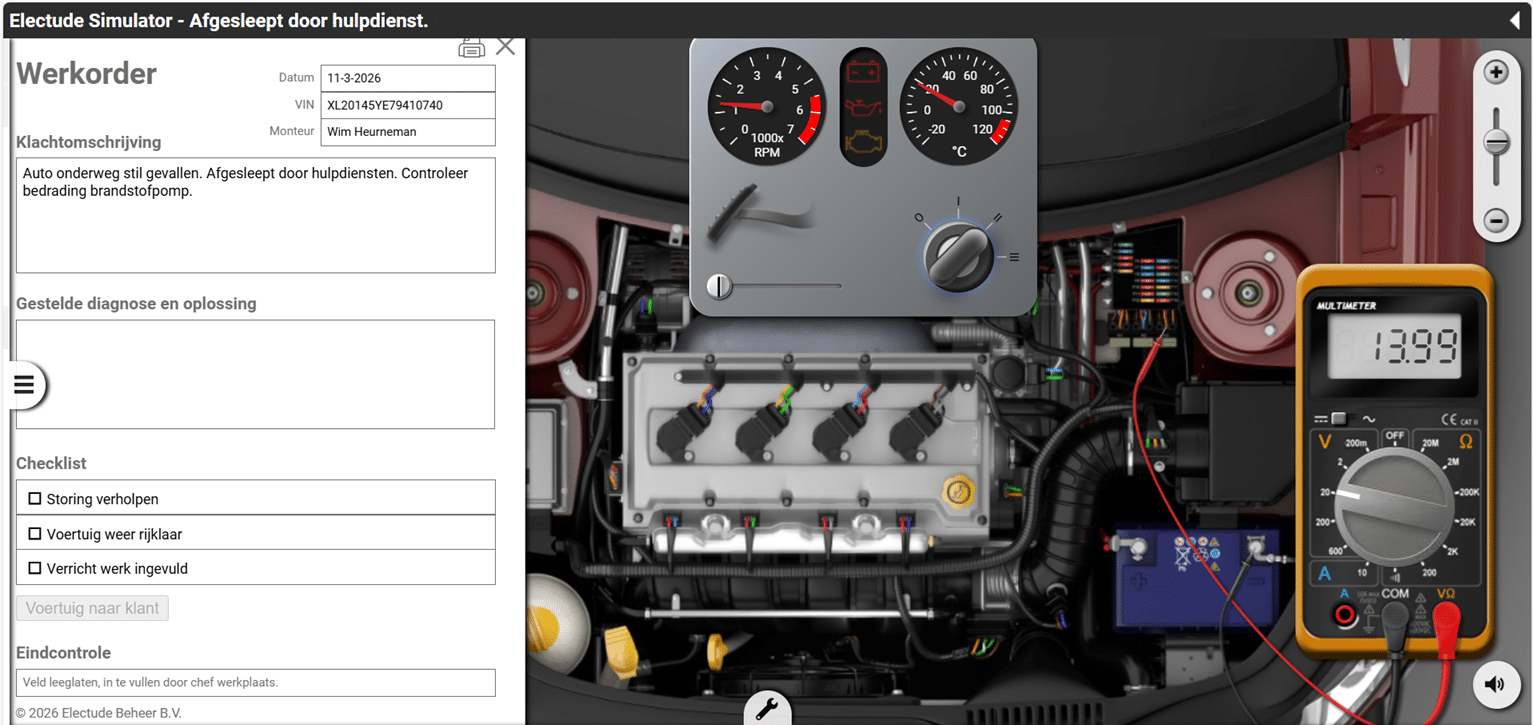Viewport: 1533px width, 725px height.
Task: Mute sound with the speaker icon
Action: (1494, 684)
